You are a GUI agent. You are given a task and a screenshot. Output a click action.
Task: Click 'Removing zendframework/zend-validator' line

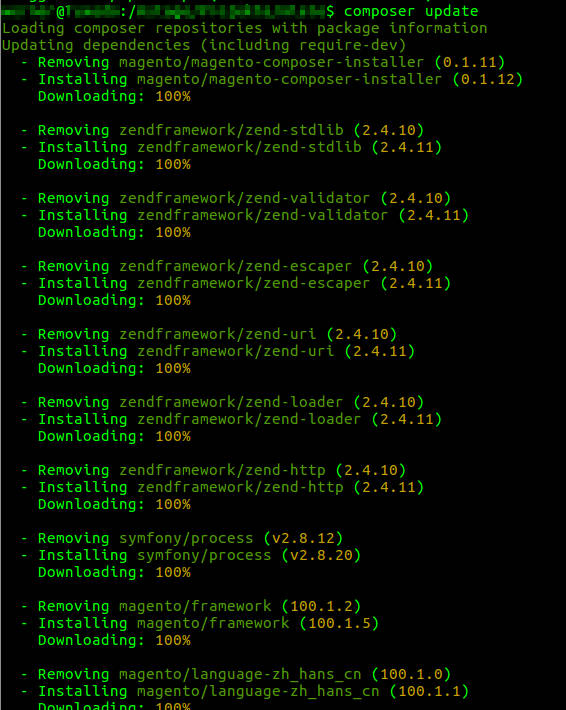tap(236, 198)
